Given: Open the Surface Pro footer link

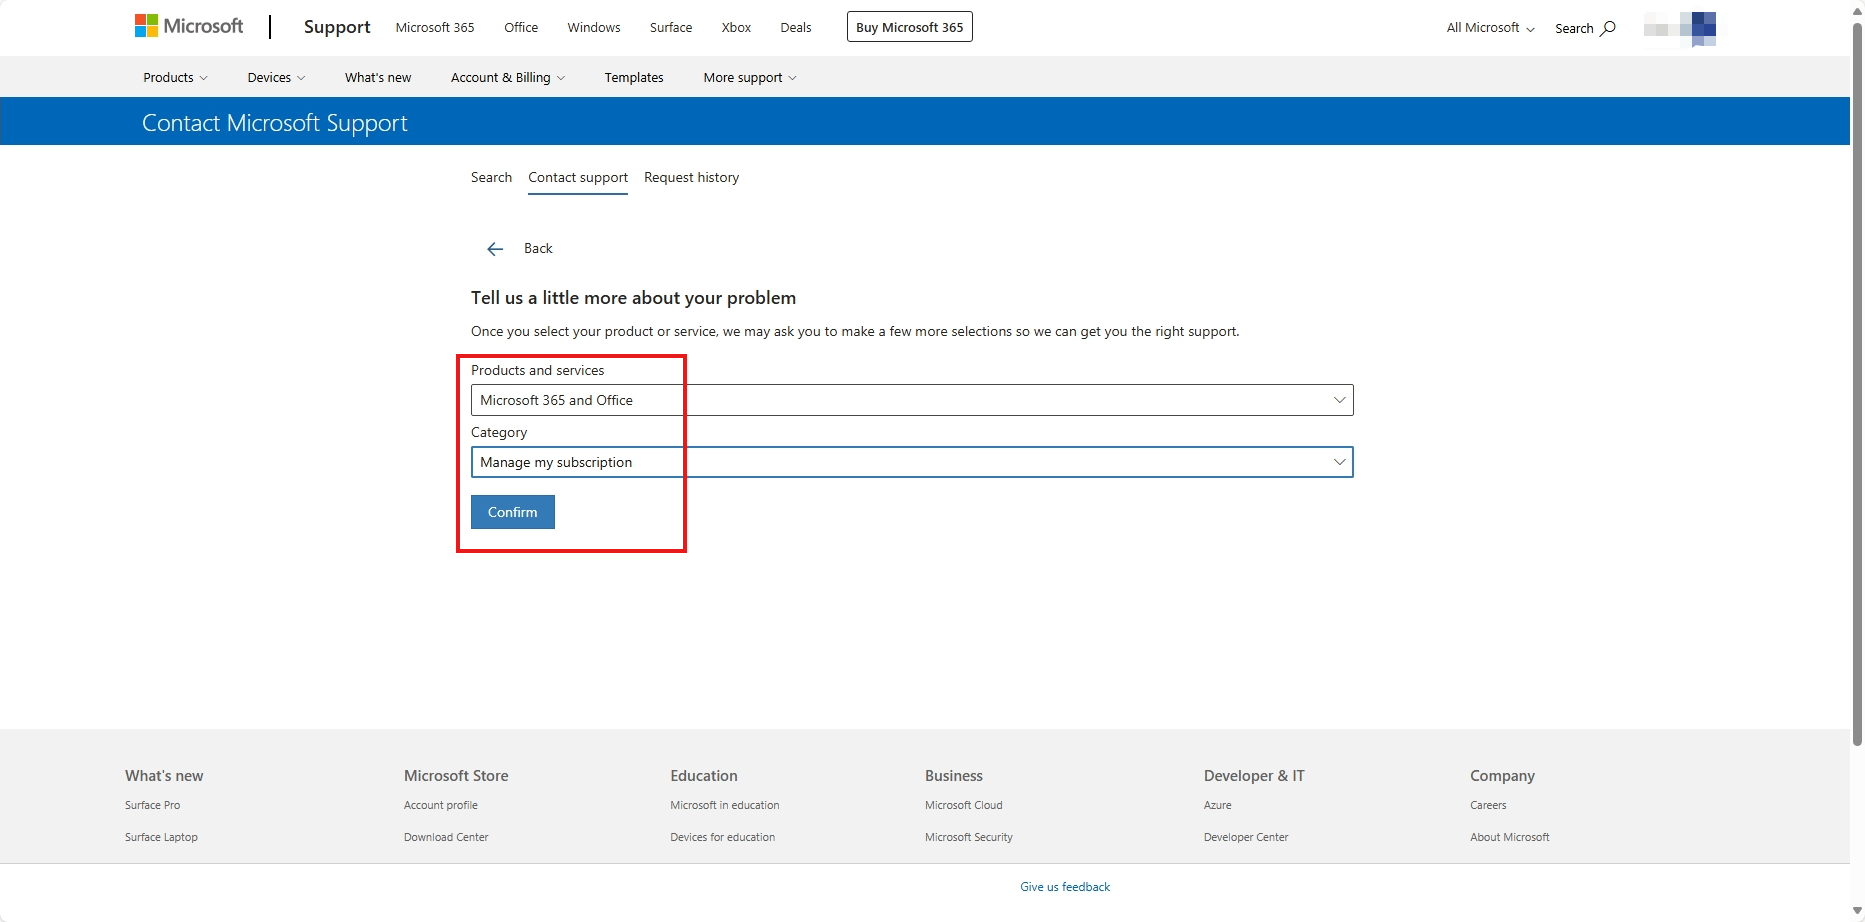Looking at the screenshot, I should click(x=153, y=805).
